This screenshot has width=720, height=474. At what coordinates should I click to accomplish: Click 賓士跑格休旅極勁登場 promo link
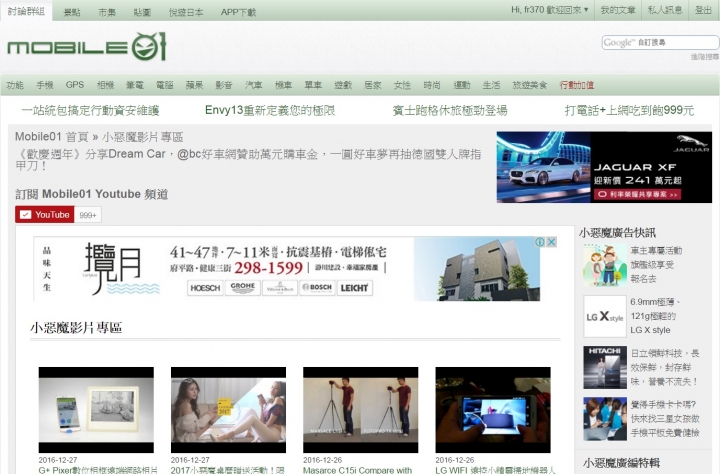[450, 110]
